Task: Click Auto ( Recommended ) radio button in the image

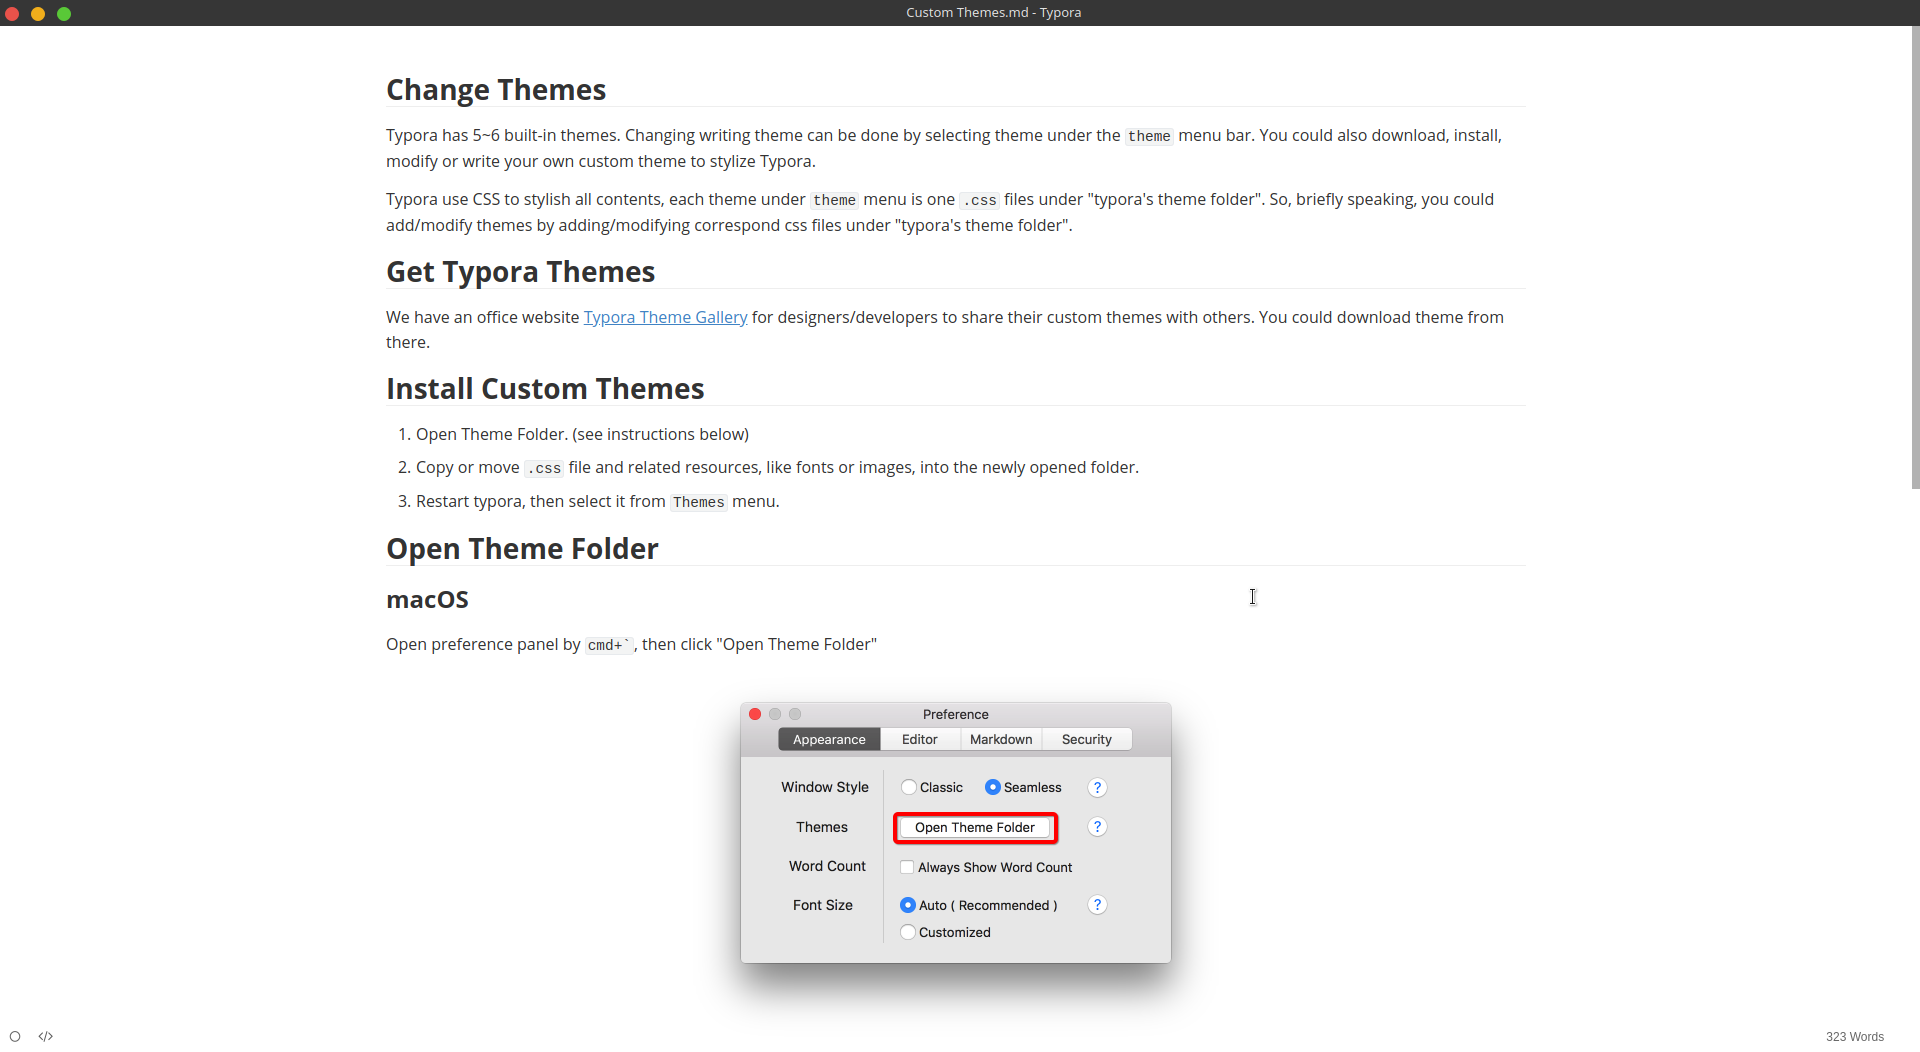Action: pyautogui.click(x=908, y=905)
